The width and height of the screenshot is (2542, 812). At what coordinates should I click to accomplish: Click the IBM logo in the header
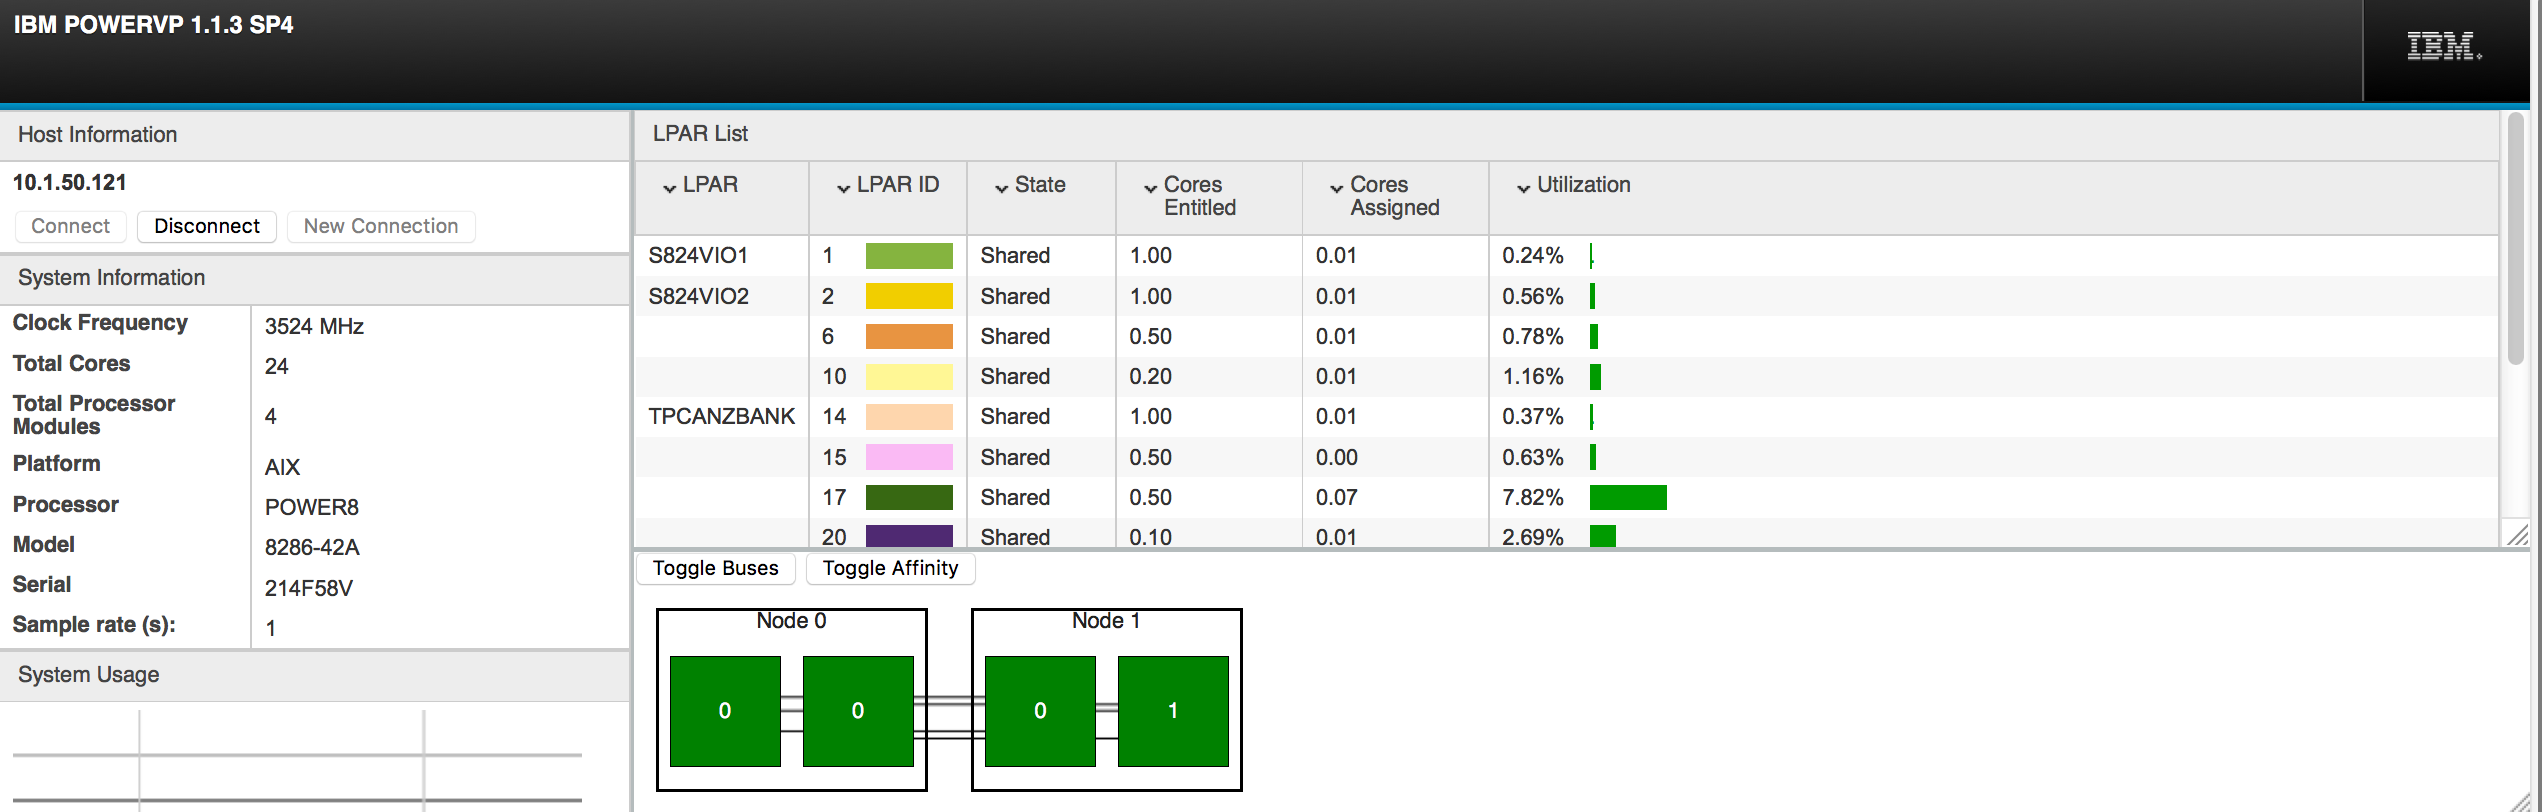pyautogui.click(x=2444, y=46)
